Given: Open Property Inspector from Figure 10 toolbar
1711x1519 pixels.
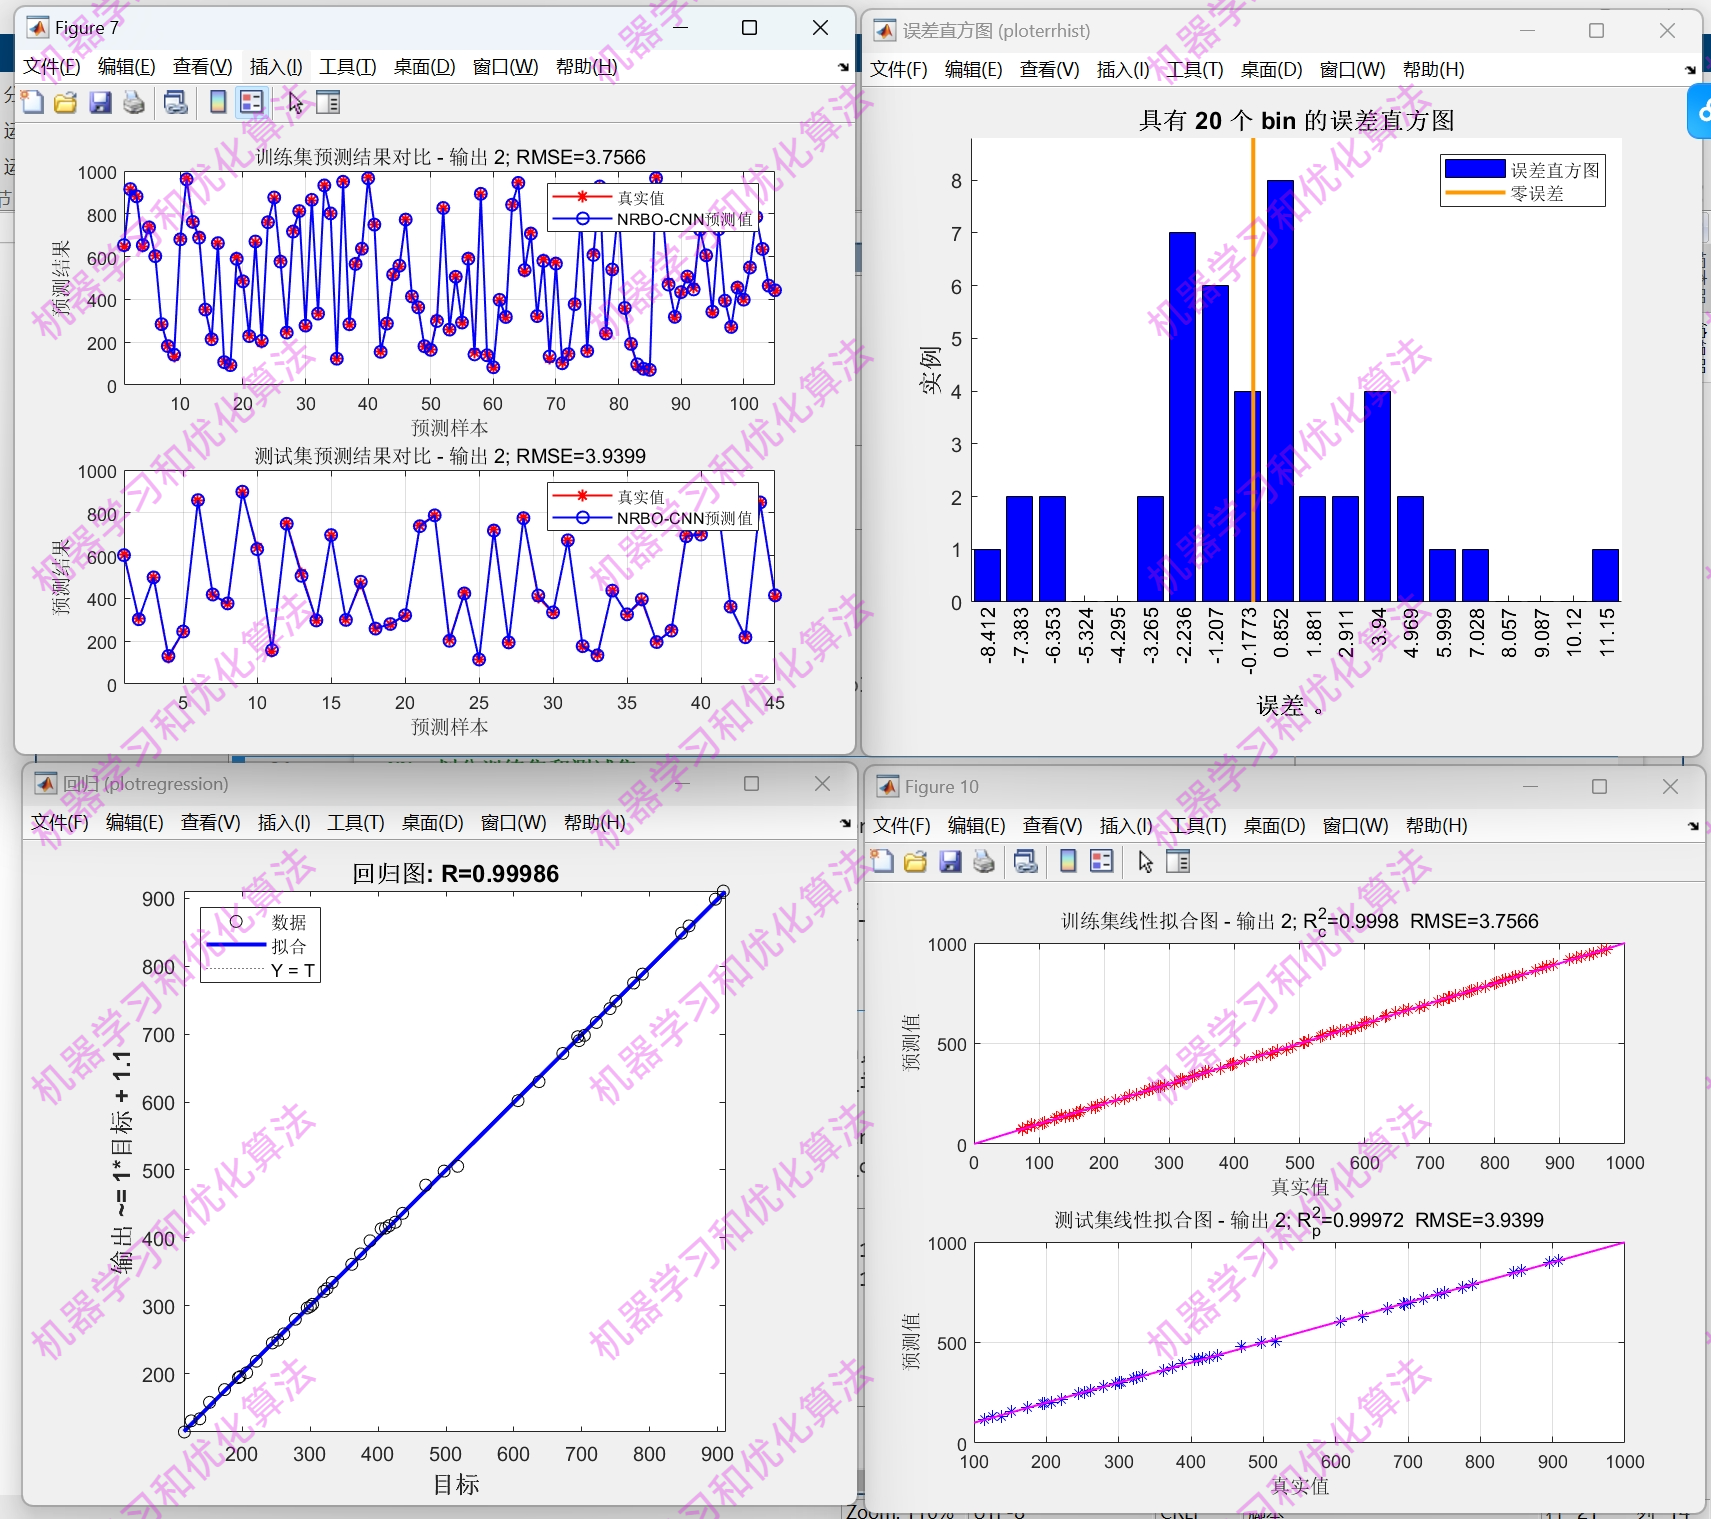Looking at the screenshot, I should [1179, 862].
